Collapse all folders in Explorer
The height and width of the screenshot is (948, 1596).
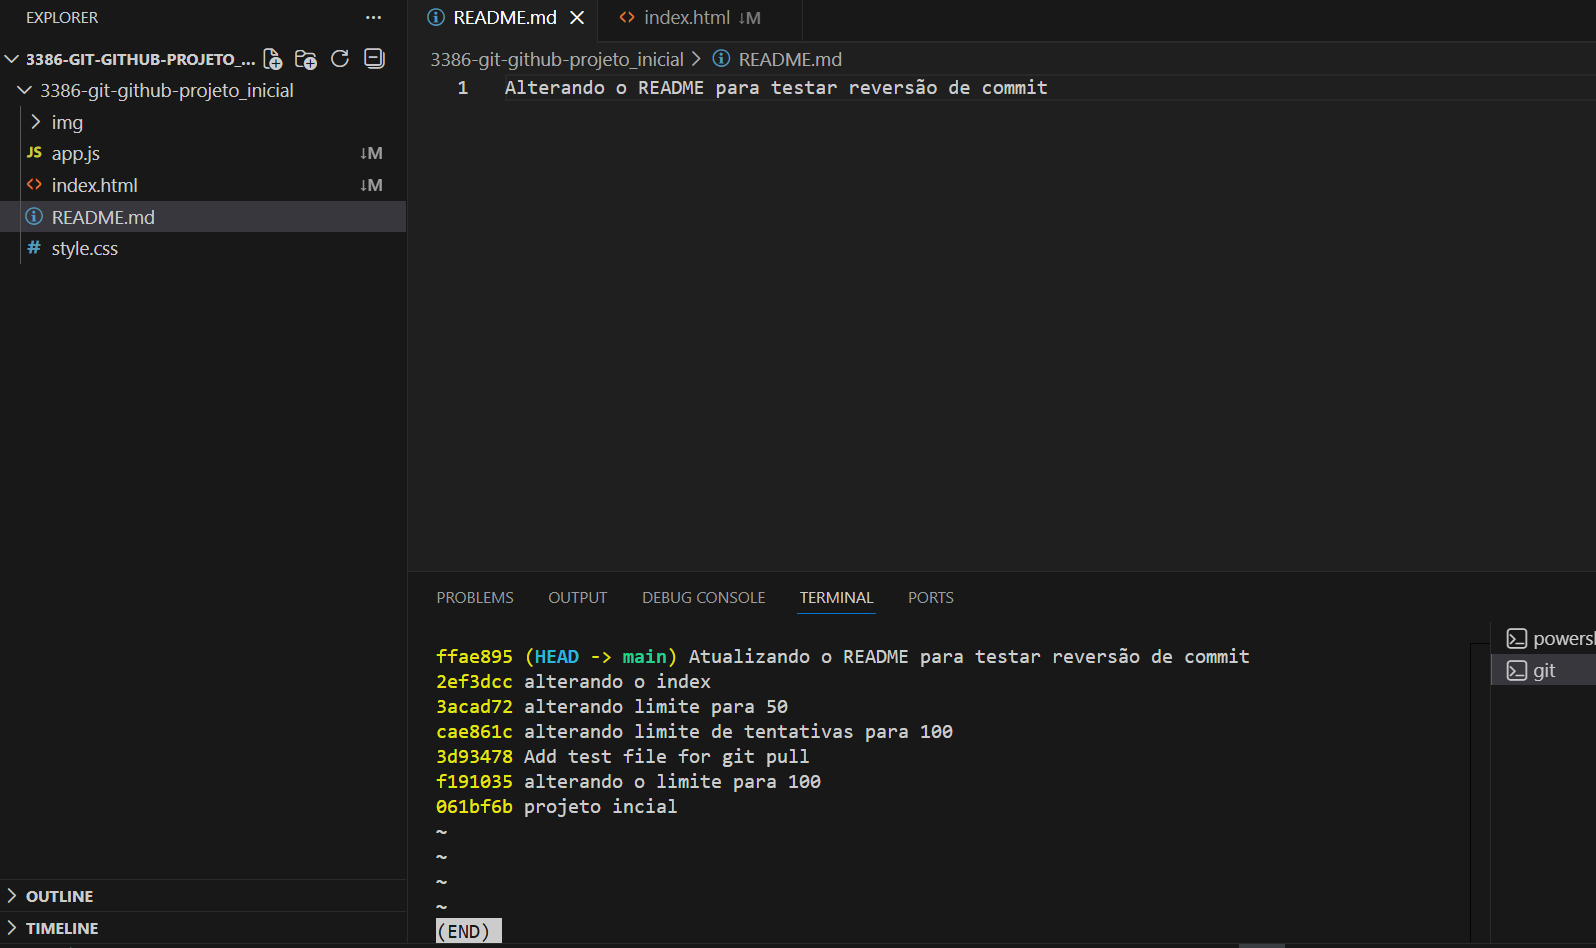[x=374, y=59]
